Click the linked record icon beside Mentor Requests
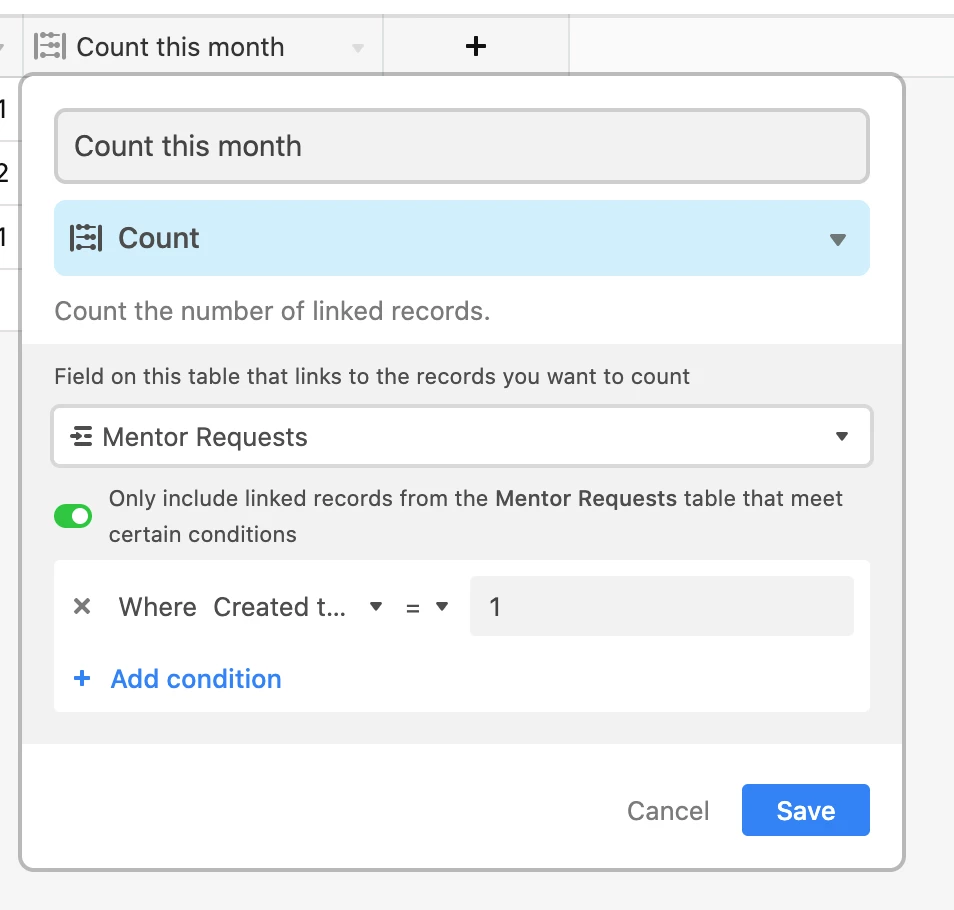The image size is (954, 910). point(82,436)
